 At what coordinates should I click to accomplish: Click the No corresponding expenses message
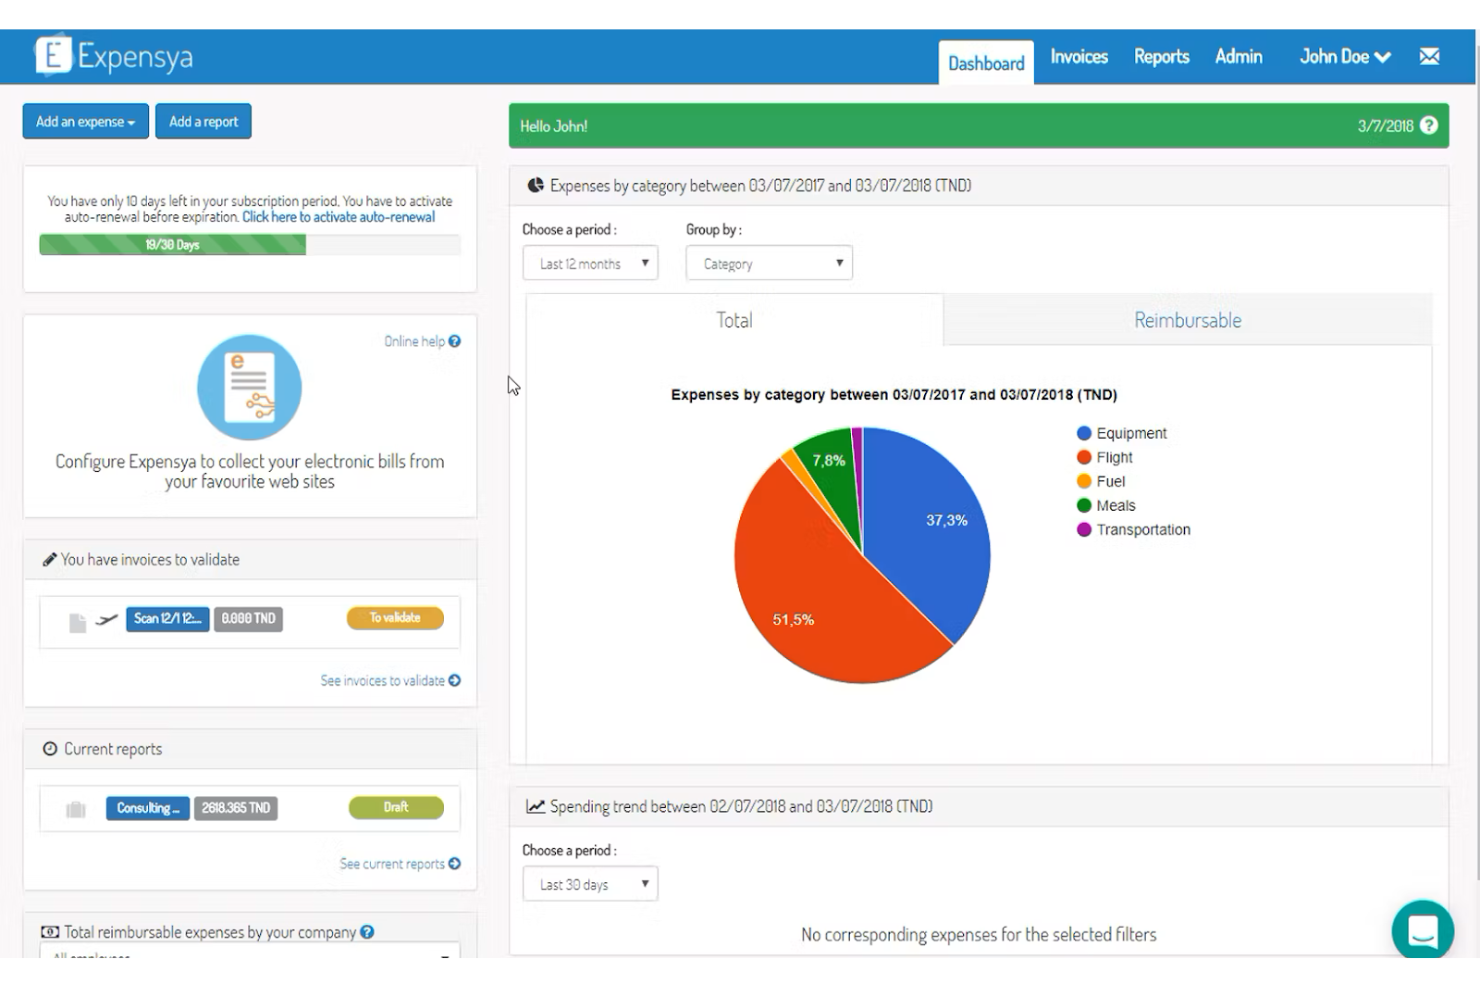(979, 935)
